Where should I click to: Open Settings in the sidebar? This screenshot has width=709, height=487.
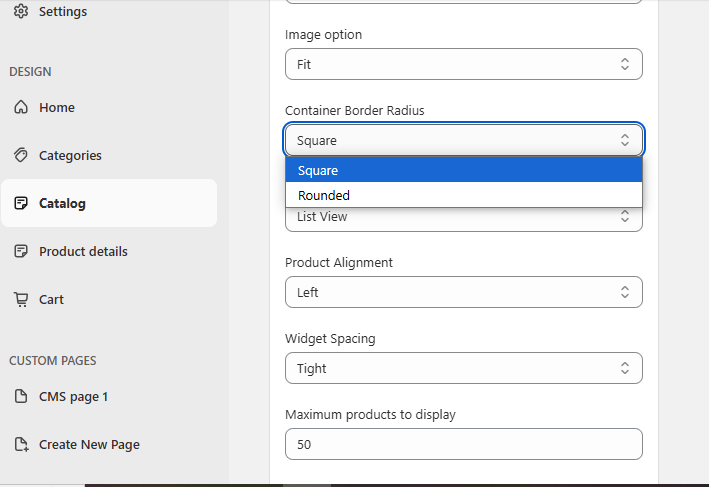[63, 11]
